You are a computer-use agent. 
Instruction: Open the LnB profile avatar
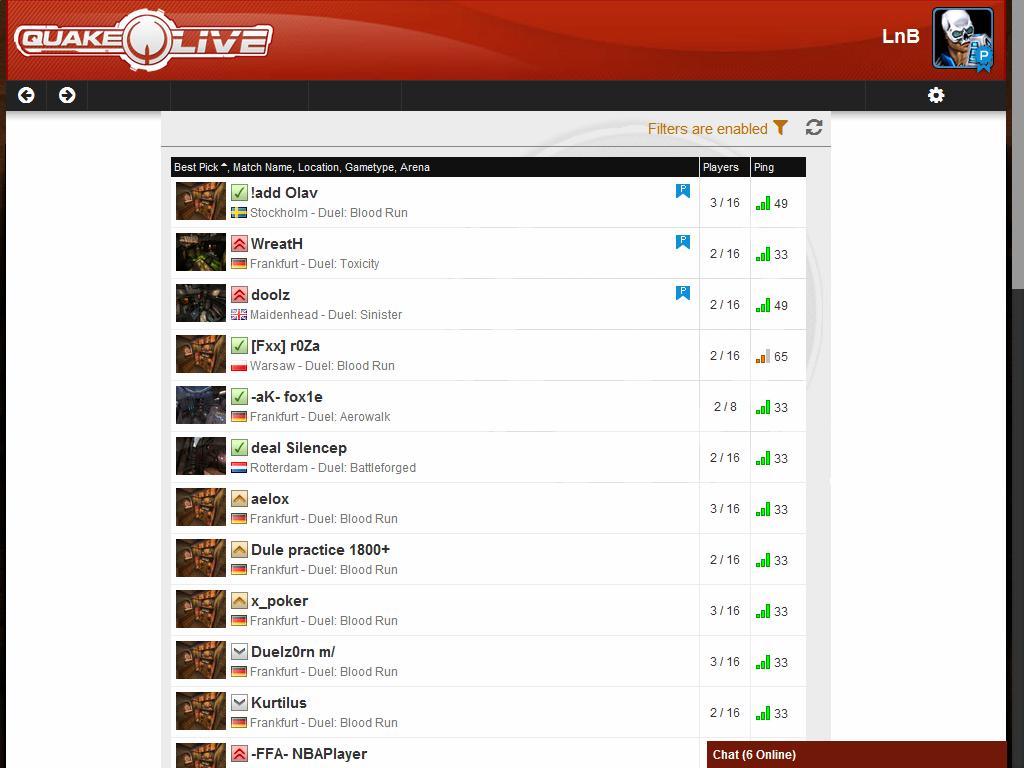[963, 39]
